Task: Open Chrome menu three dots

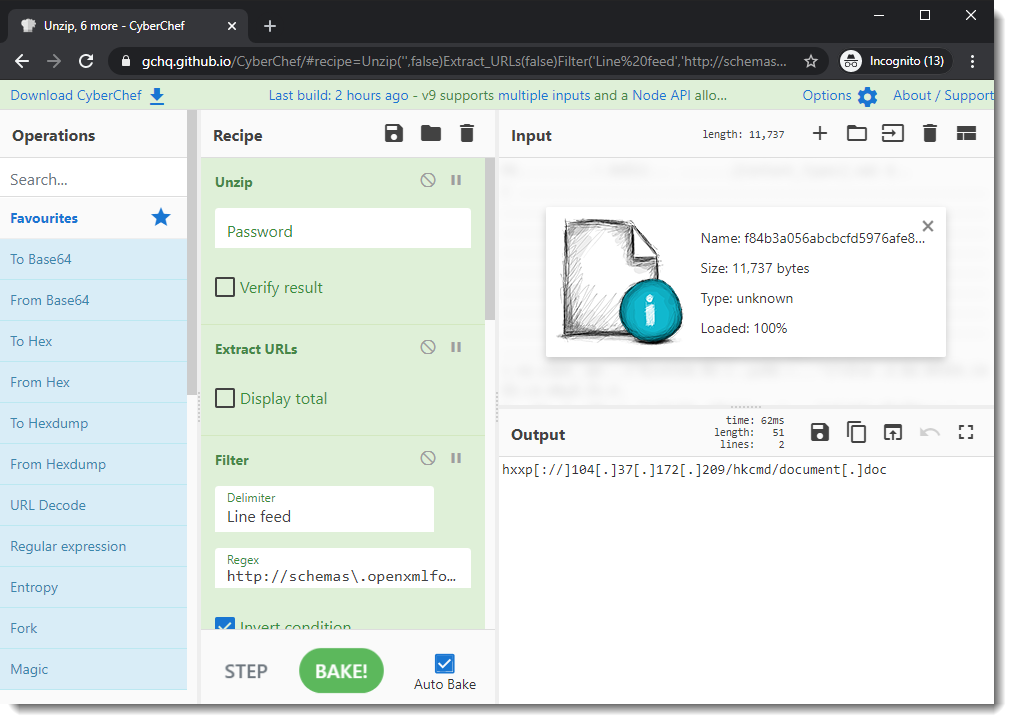Action: (973, 61)
